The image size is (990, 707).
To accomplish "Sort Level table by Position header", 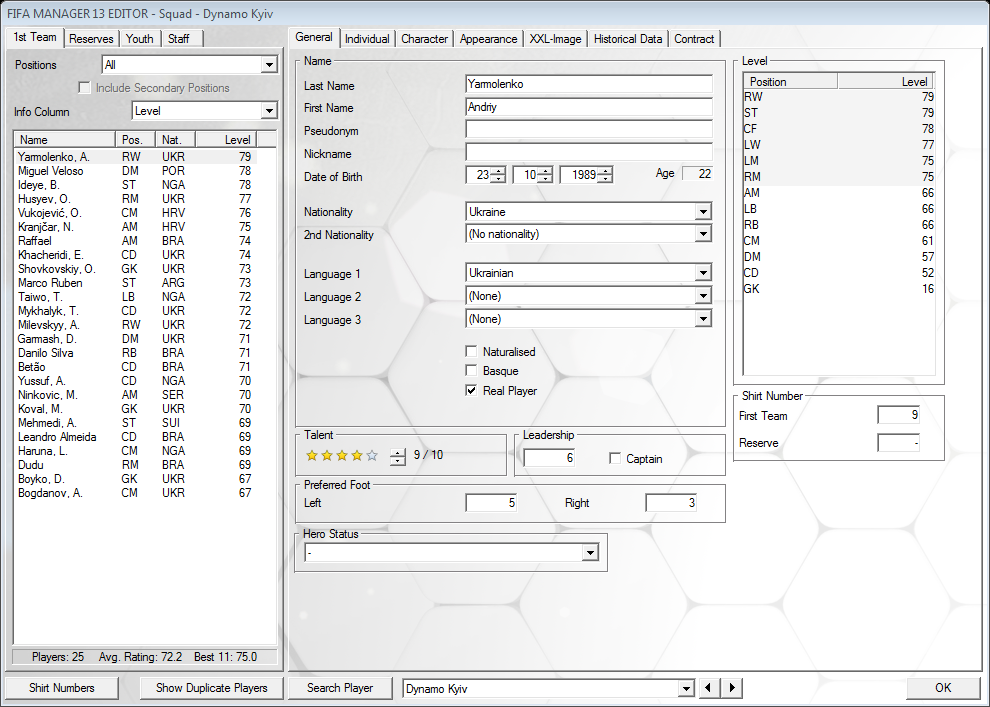I will tap(790, 81).
